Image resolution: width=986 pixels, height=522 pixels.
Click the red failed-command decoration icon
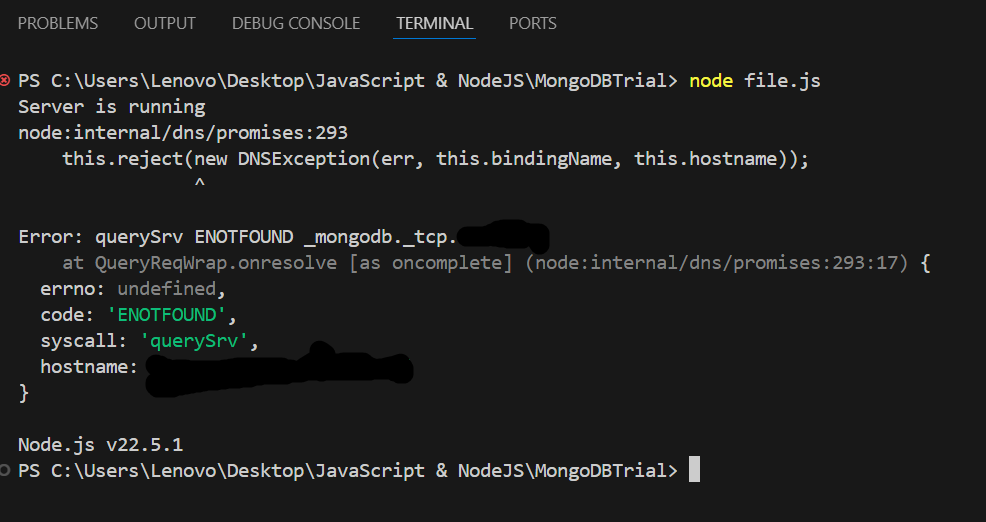pos(6,80)
